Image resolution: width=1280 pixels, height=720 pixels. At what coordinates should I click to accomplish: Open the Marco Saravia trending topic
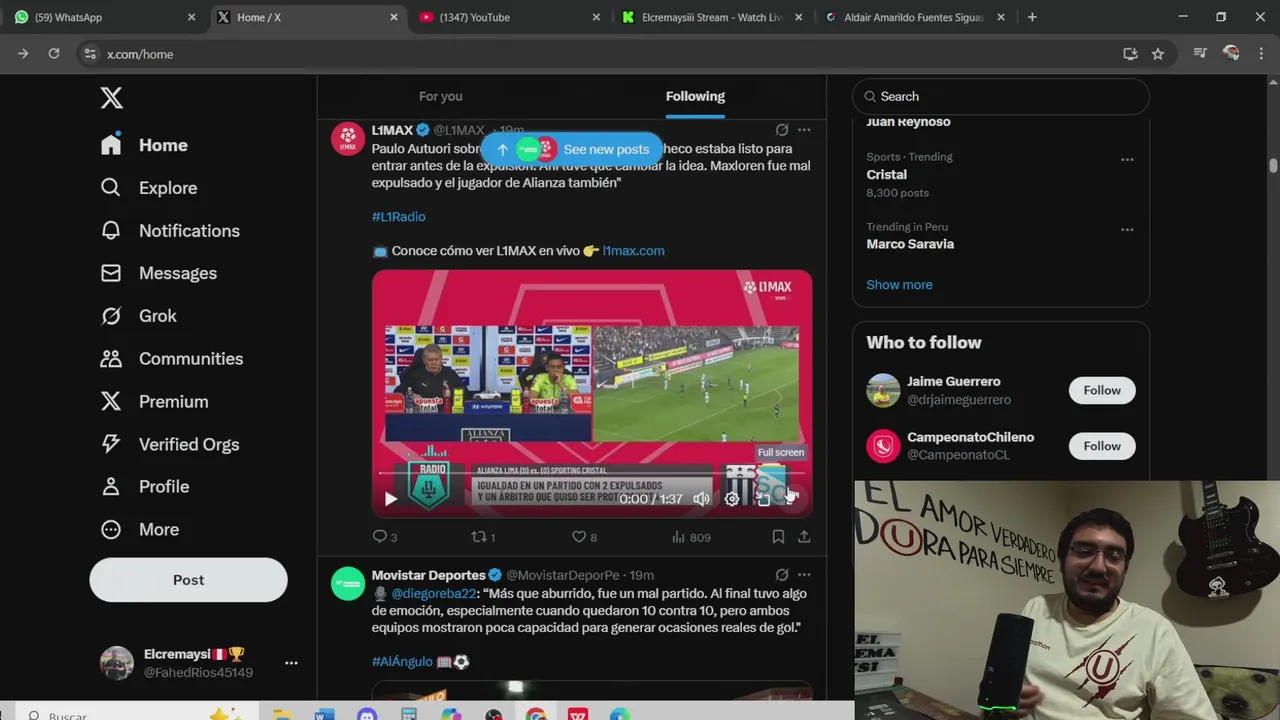tap(910, 244)
